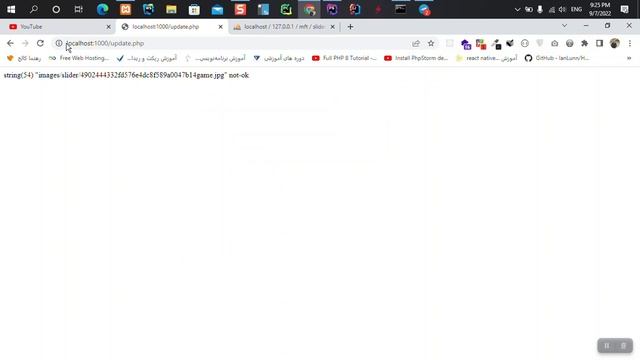Open the Extensions puzzle menu
The image size is (640, 360).
pos(584,43)
